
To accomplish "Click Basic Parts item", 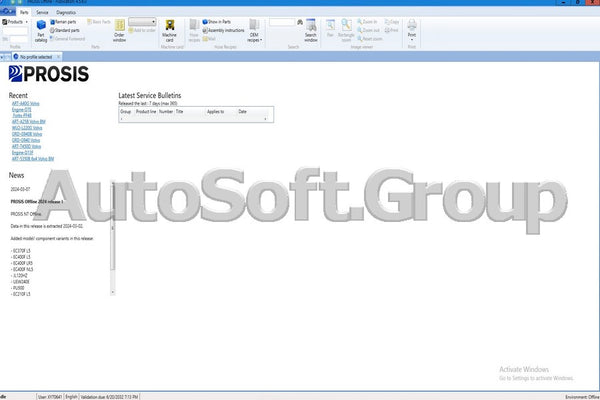I will pyautogui.click(x=99, y=22).
